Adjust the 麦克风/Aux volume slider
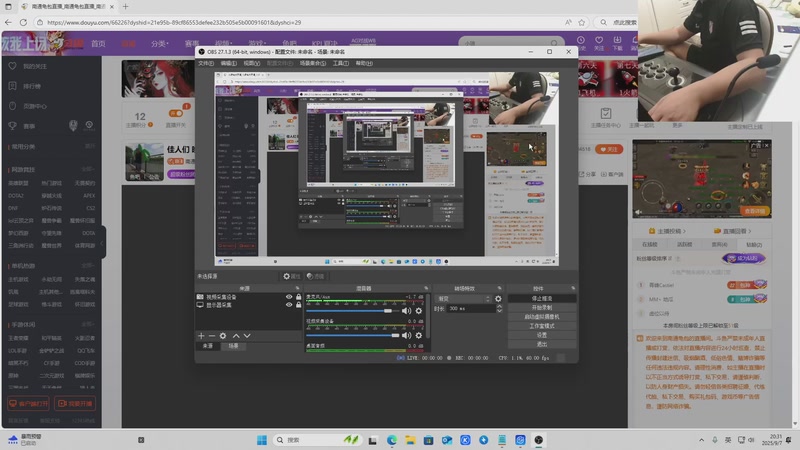The height and width of the screenshot is (450, 800). click(353, 311)
